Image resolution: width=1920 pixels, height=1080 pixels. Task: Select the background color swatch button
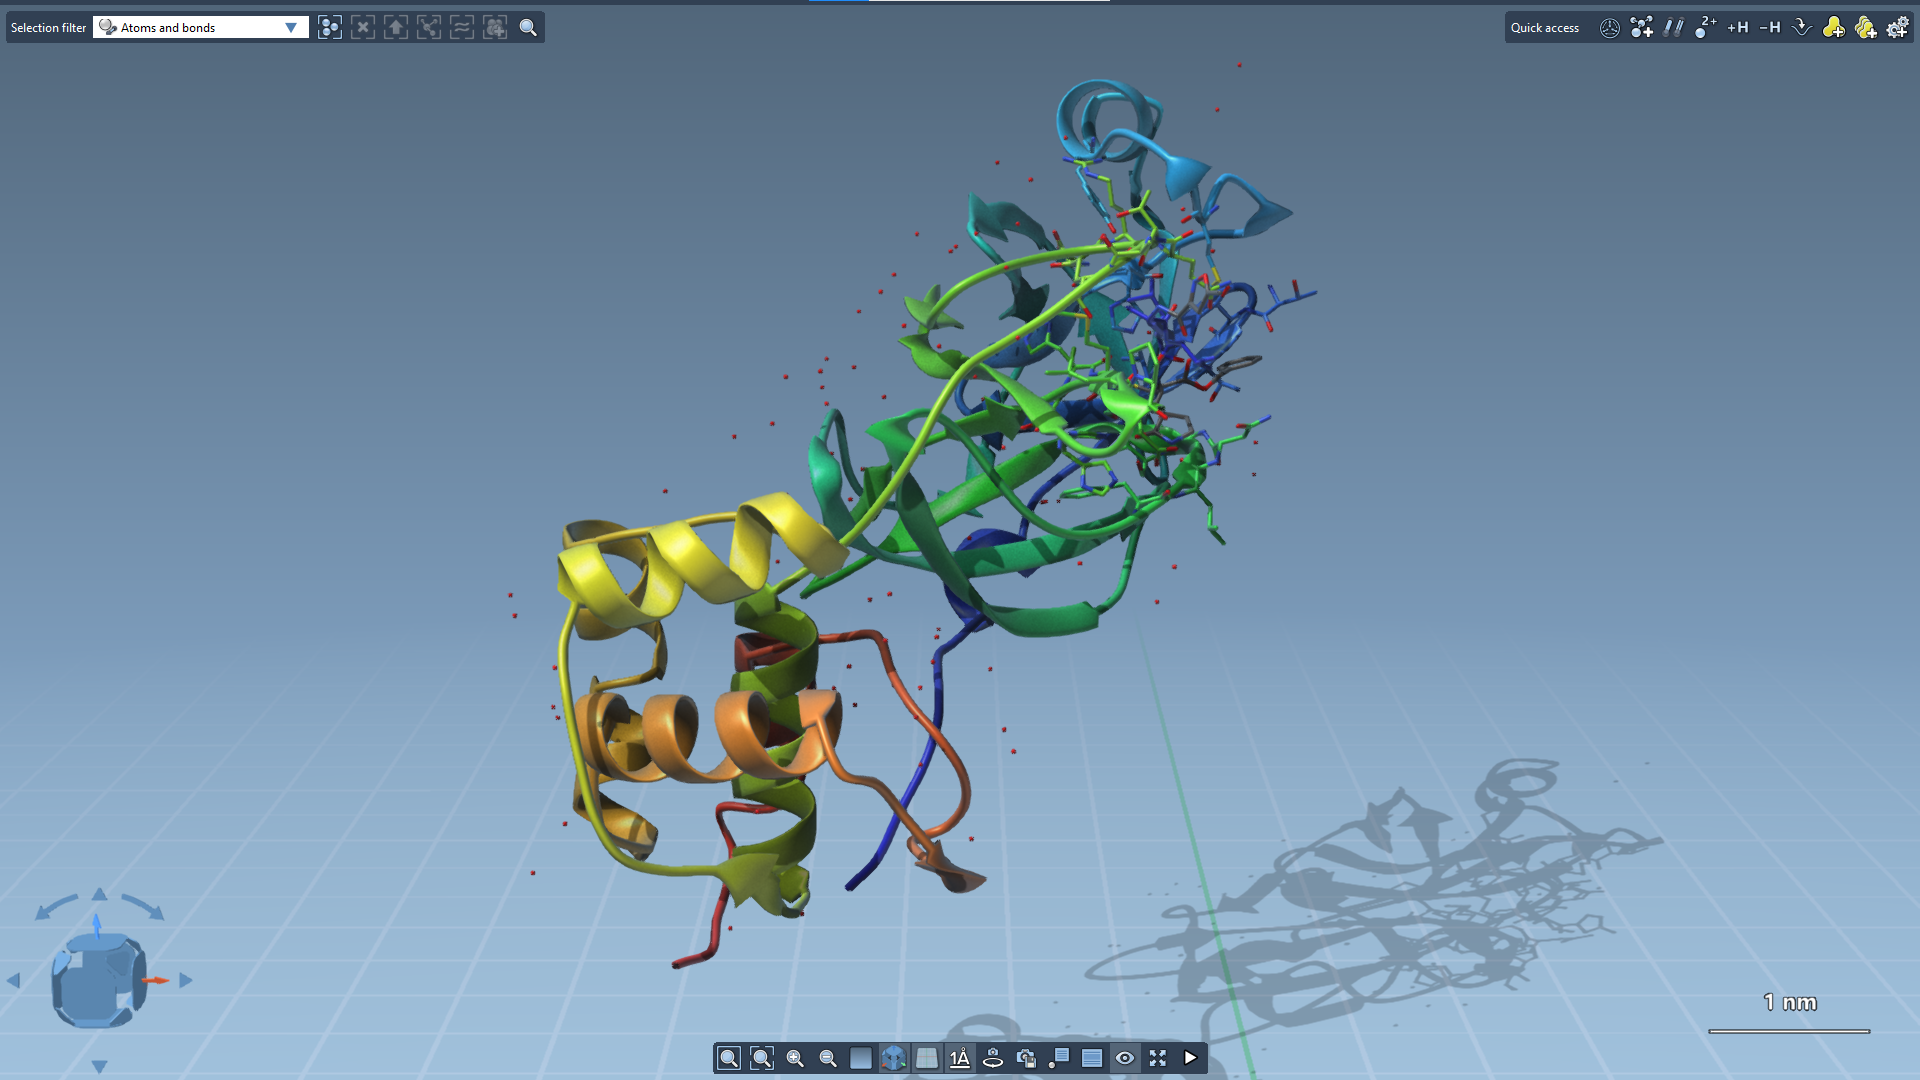[x=861, y=1058]
